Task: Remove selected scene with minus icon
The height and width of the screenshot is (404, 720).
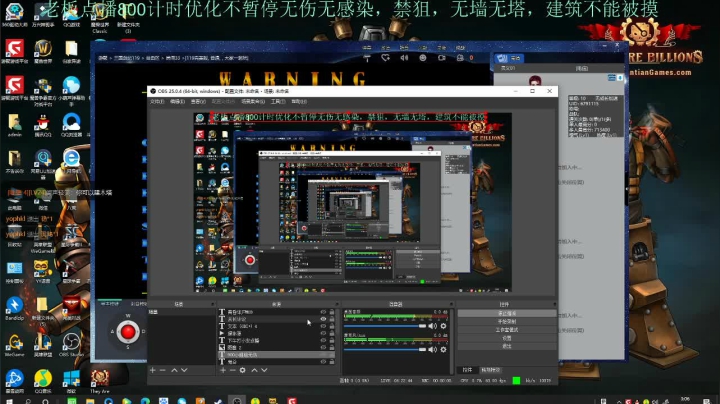Action: point(163,370)
